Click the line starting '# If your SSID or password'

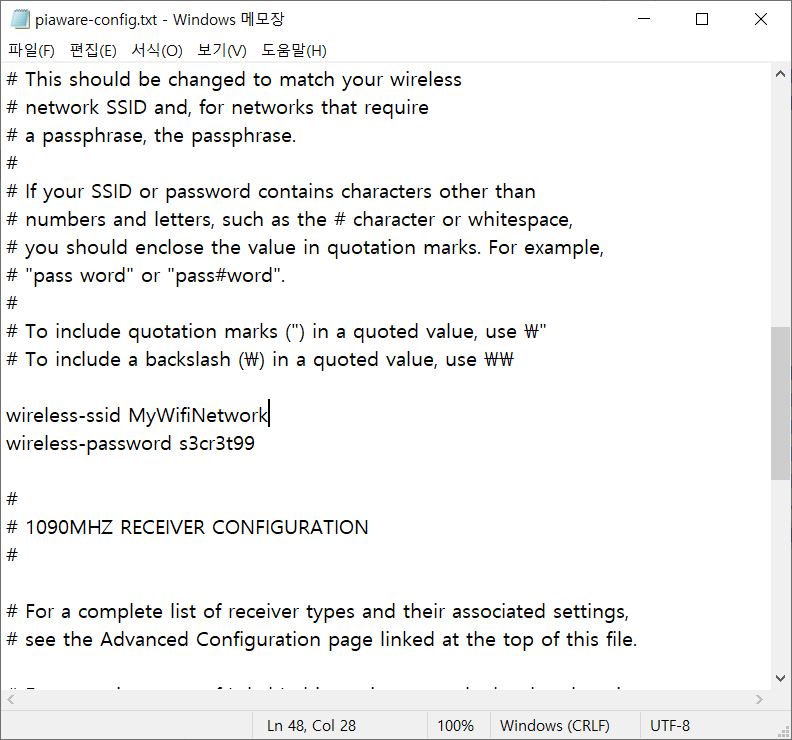[271, 191]
